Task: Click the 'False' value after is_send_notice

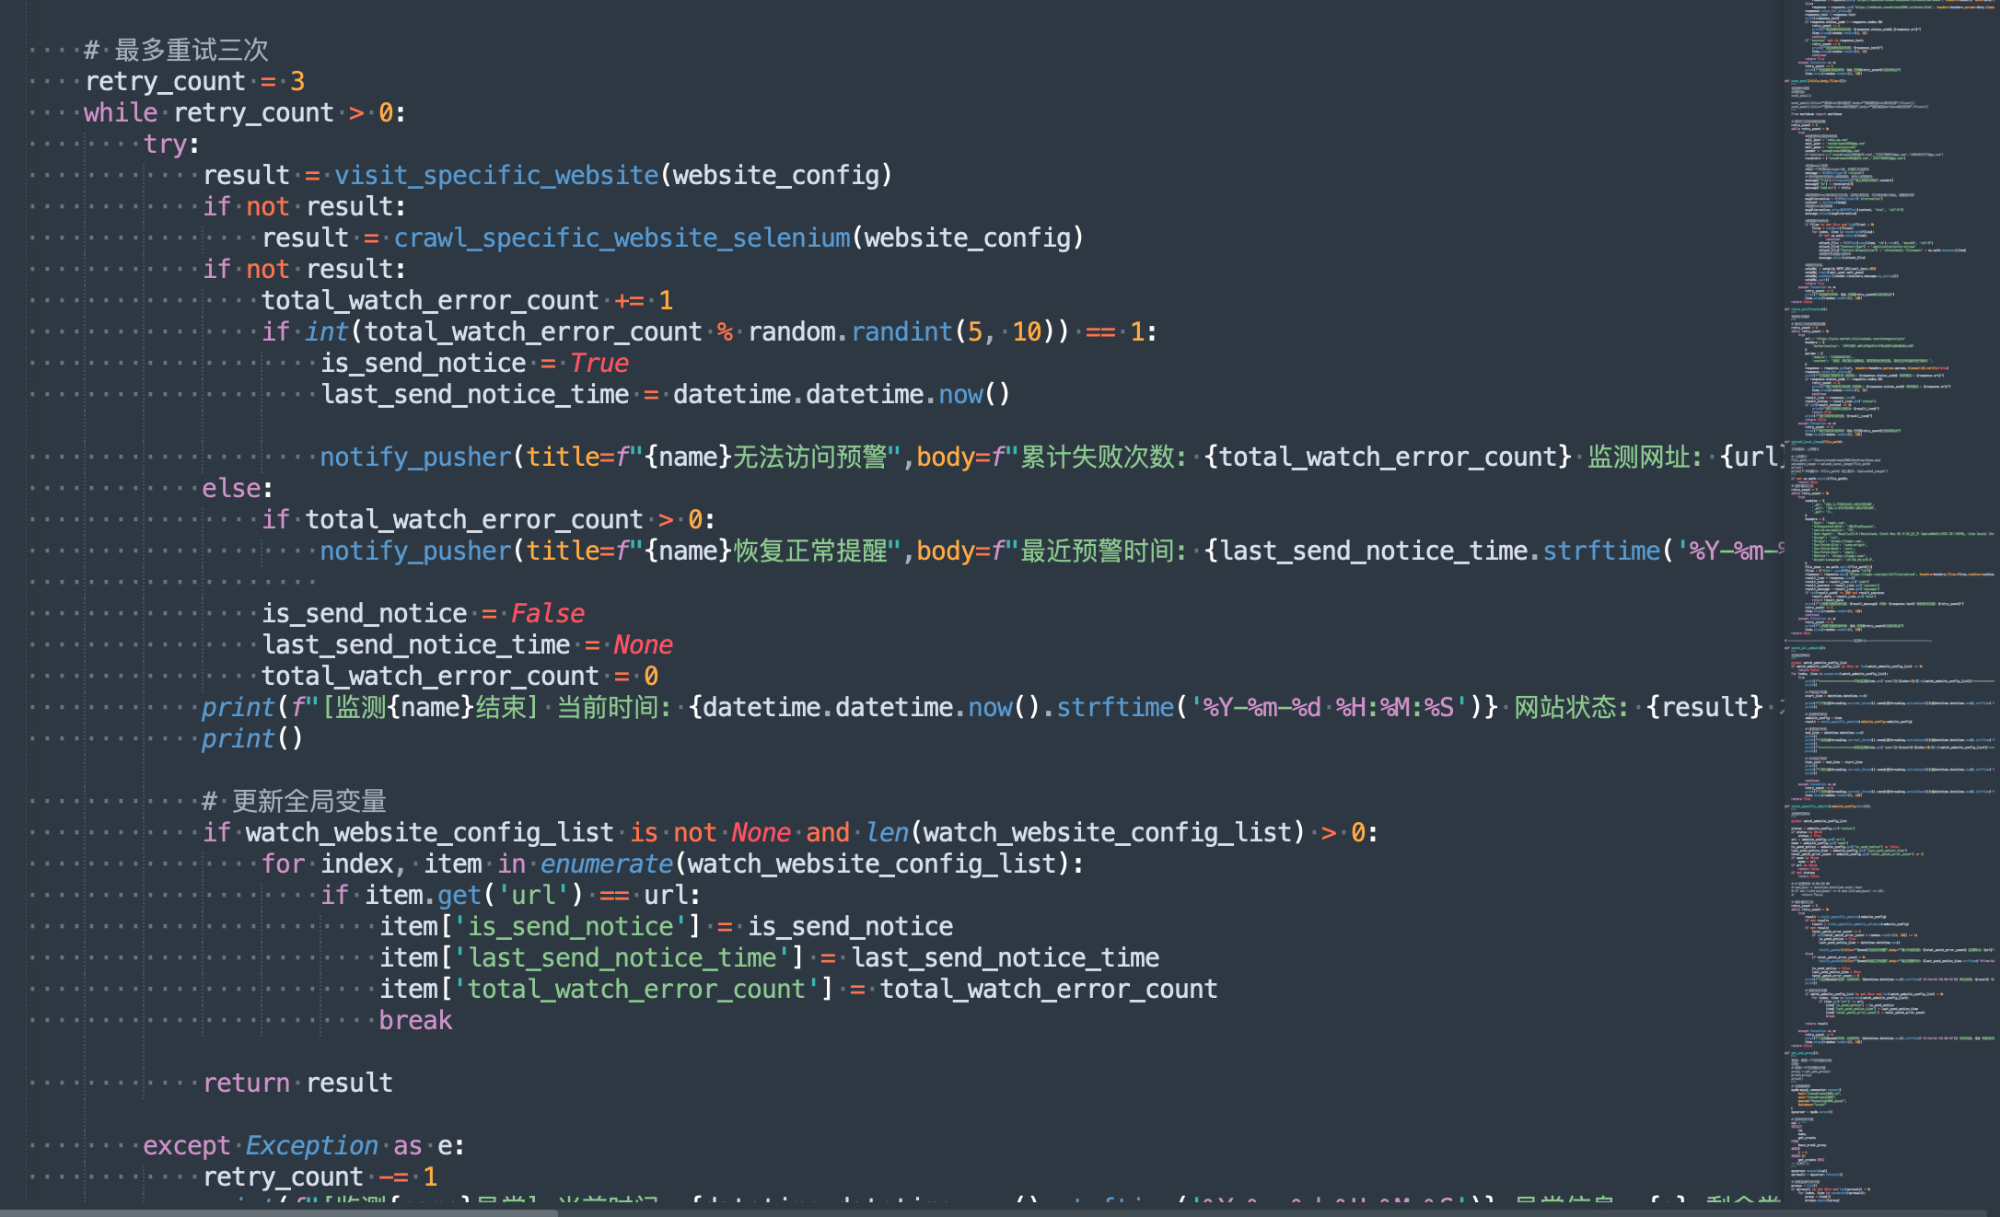Action: click(547, 613)
